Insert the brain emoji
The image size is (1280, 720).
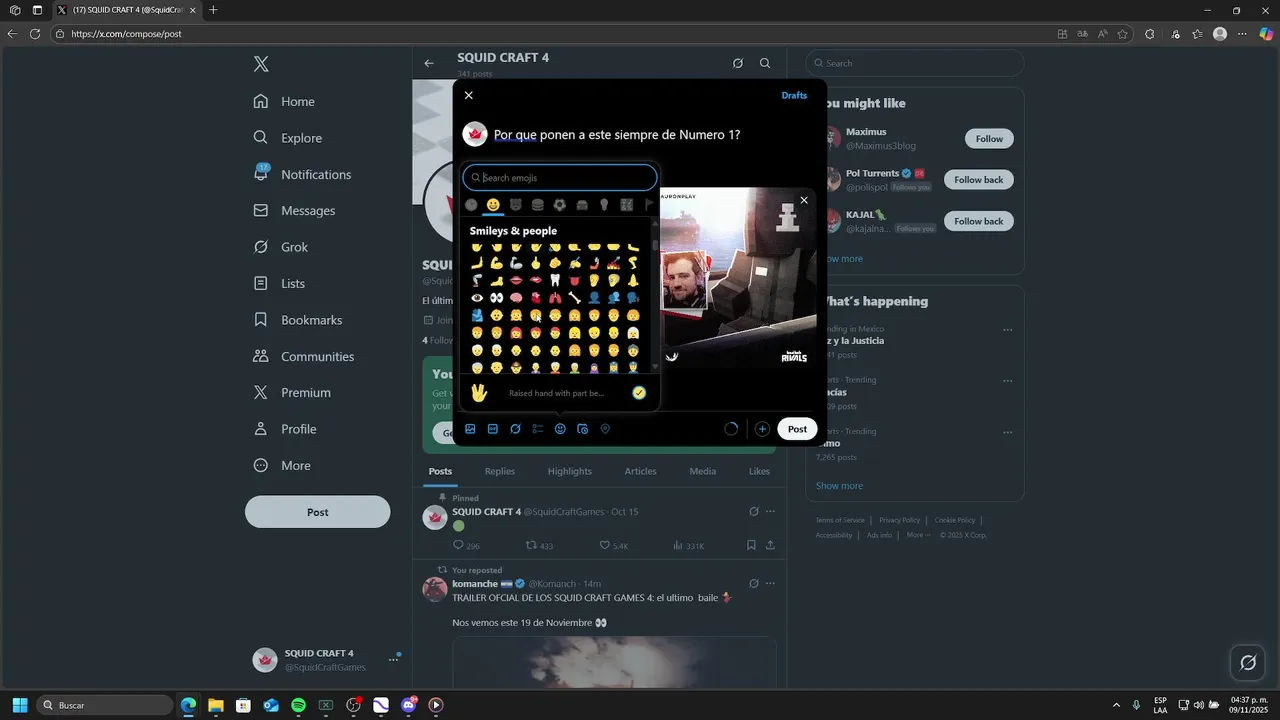tap(516, 298)
